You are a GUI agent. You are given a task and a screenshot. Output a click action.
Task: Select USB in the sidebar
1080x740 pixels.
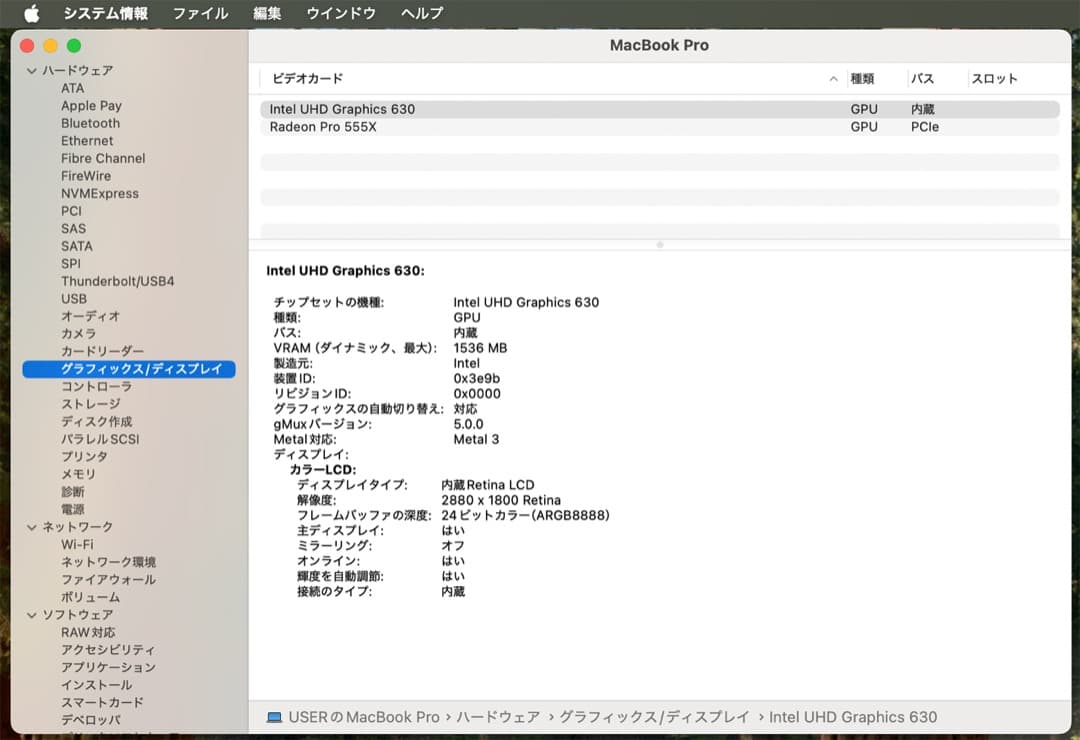[74, 299]
